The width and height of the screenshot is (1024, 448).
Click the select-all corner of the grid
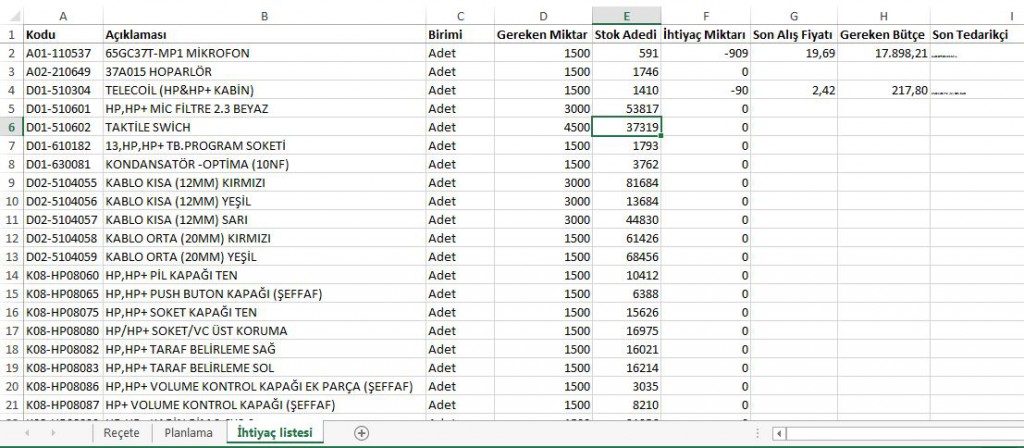click(x=11, y=16)
